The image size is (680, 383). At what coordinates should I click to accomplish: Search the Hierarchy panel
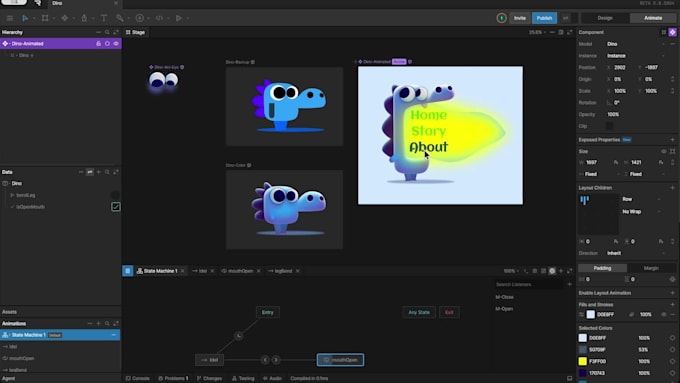[107, 32]
